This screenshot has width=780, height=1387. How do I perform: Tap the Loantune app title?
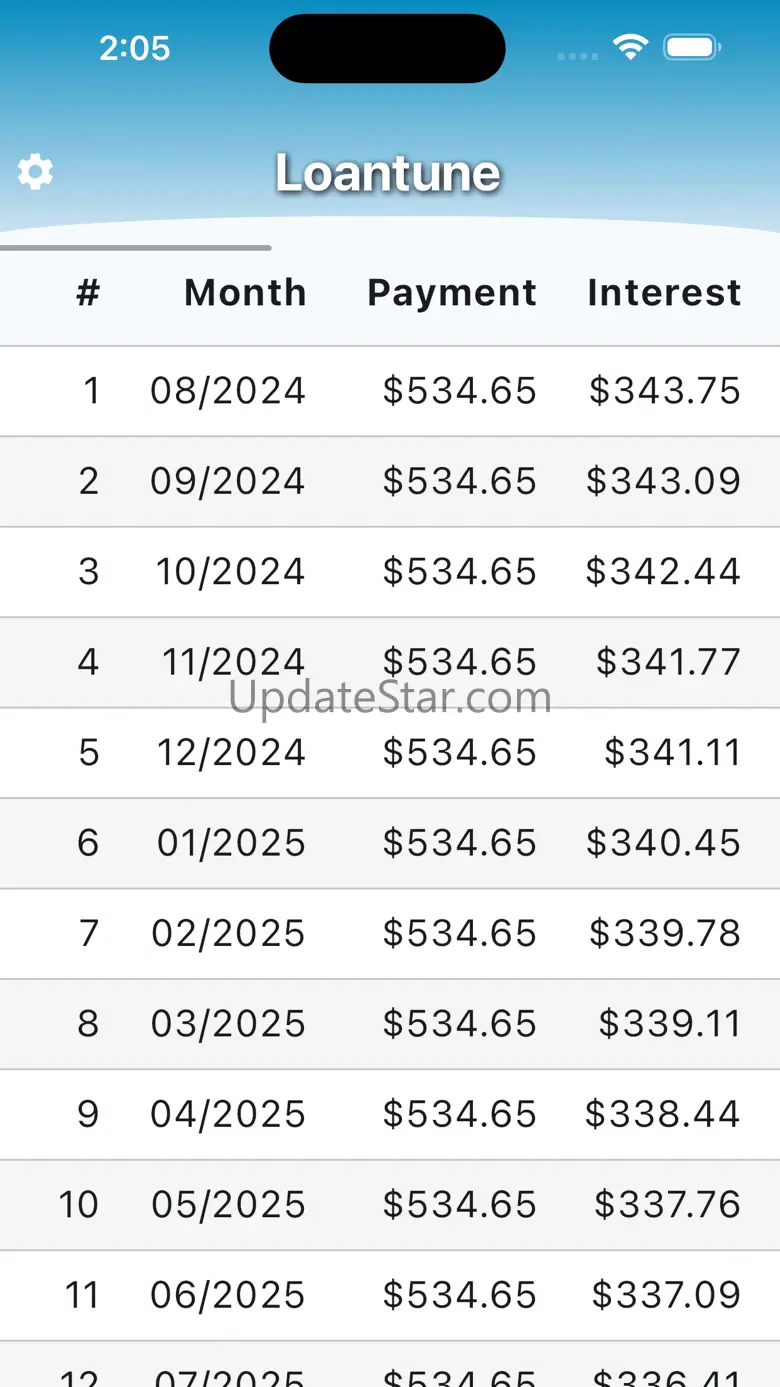388,173
